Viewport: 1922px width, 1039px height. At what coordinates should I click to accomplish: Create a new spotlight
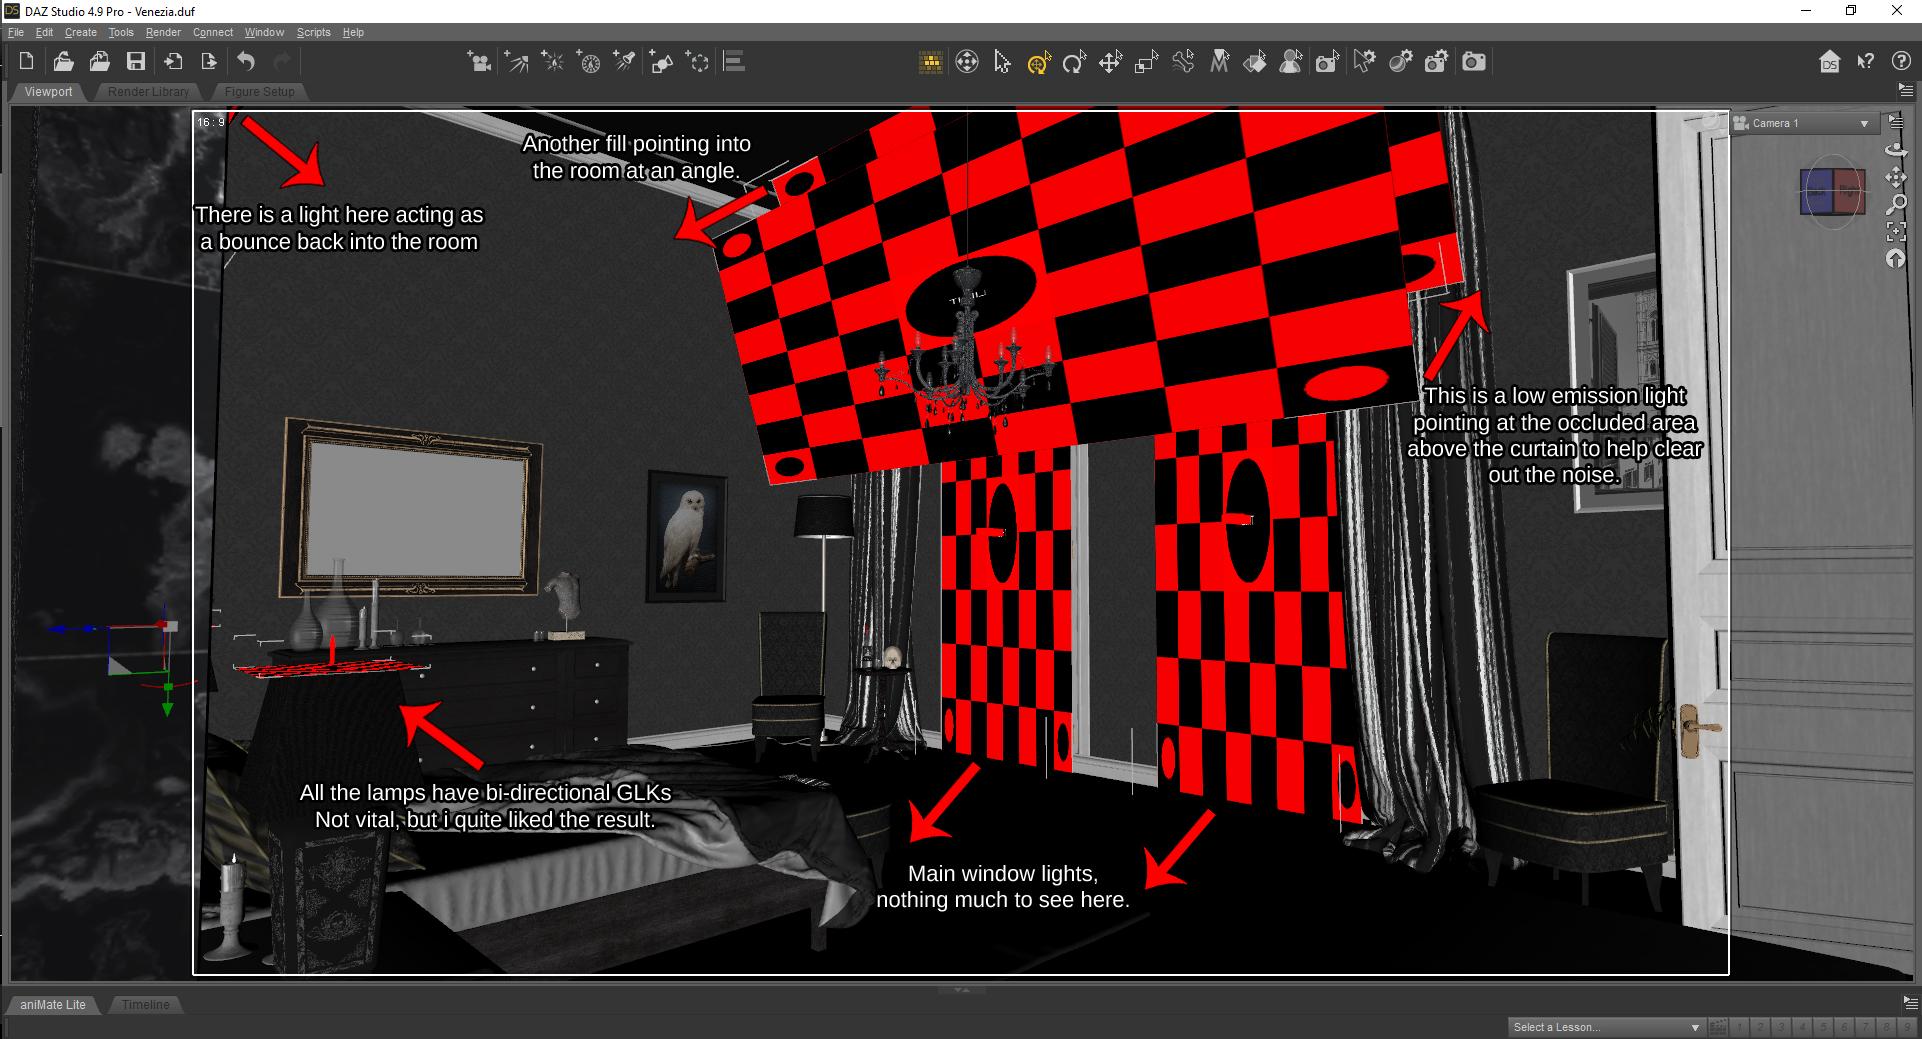click(x=625, y=62)
